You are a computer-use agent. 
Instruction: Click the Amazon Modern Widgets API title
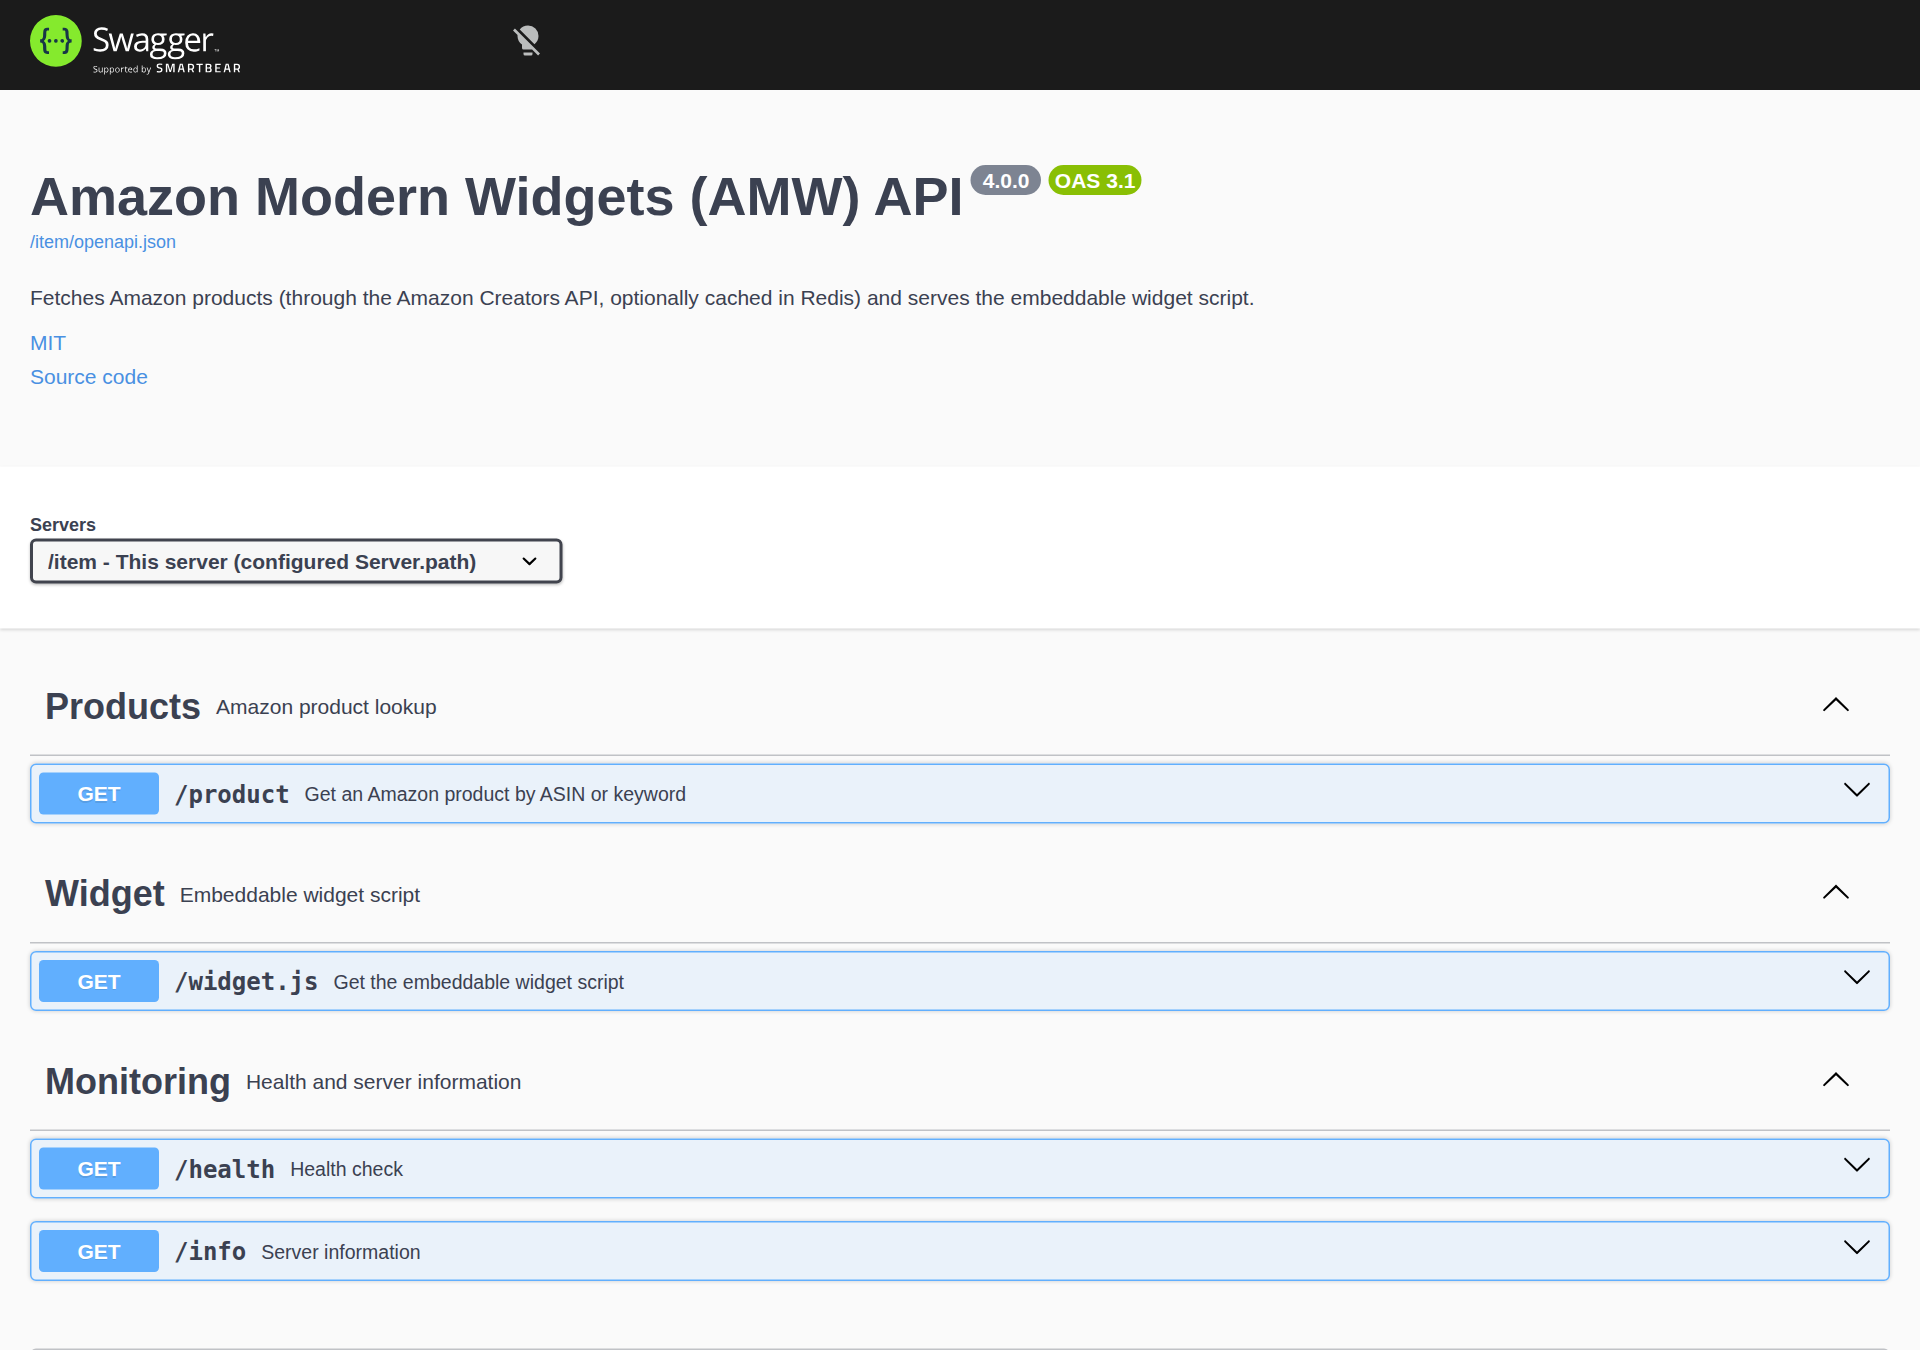coord(497,197)
